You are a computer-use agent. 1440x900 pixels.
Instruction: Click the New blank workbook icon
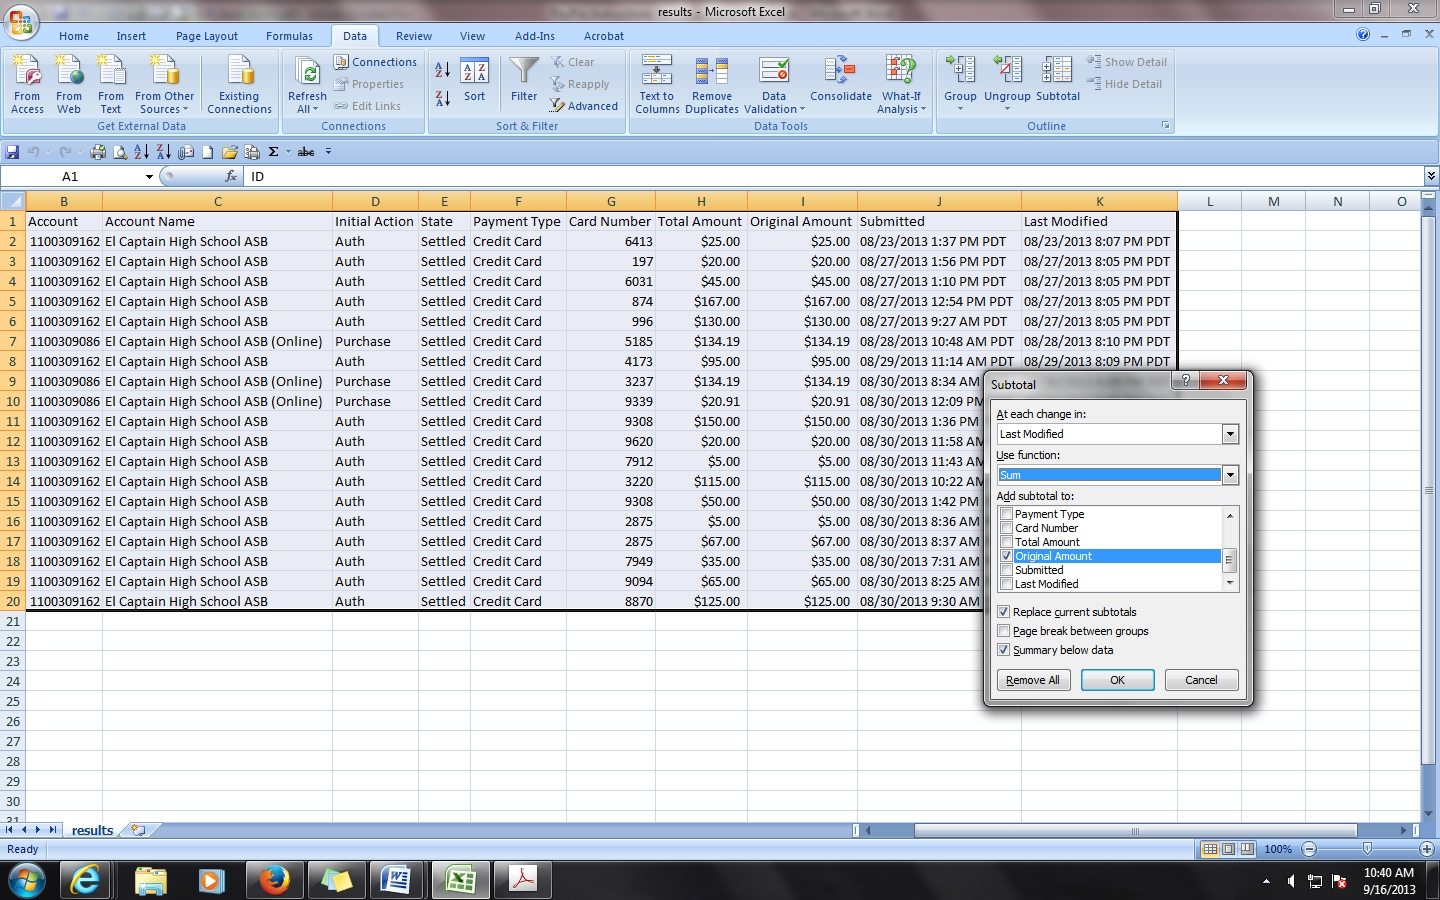click(208, 152)
